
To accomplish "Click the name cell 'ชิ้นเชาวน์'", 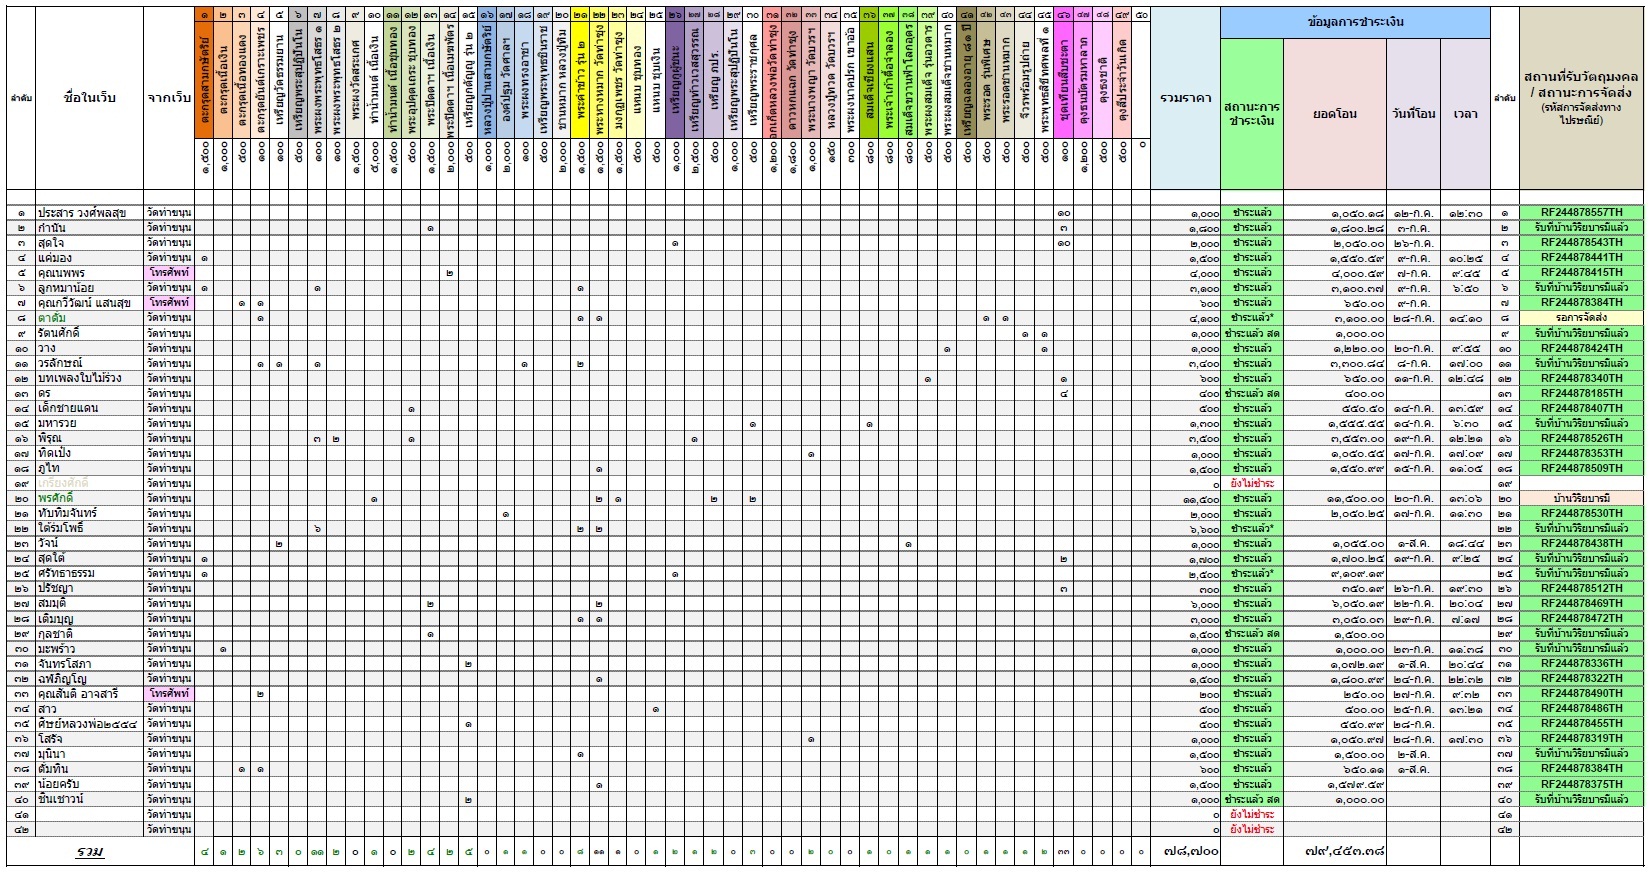I will tap(89, 799).
